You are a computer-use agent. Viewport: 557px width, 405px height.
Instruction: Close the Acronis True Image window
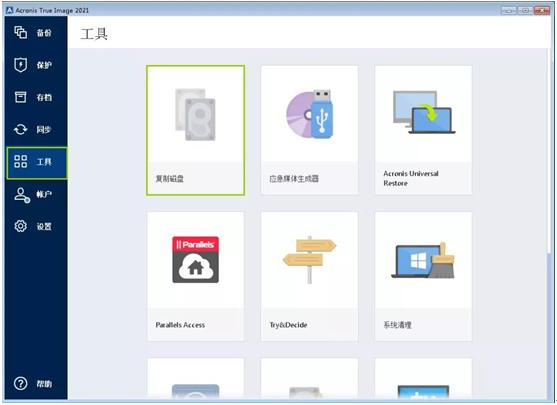pyautogui.click(x=542, y=10)
